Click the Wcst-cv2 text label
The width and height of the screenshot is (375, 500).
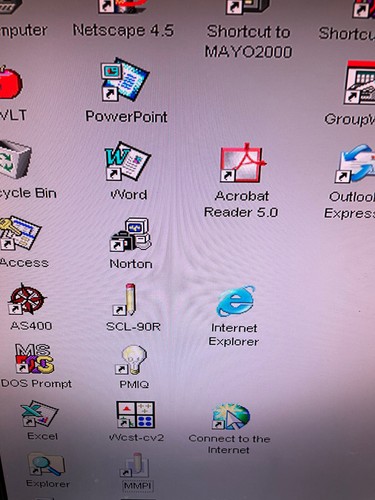coord(136,437)
